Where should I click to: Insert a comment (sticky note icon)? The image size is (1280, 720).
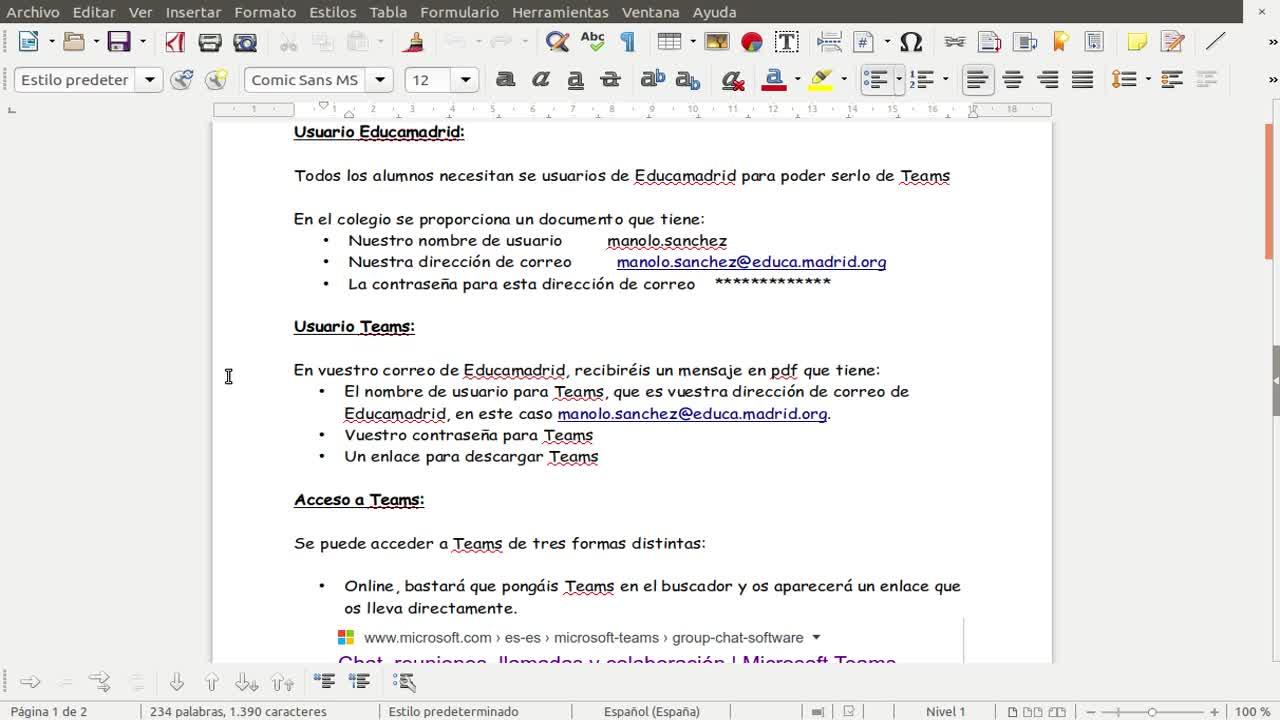1137,42
